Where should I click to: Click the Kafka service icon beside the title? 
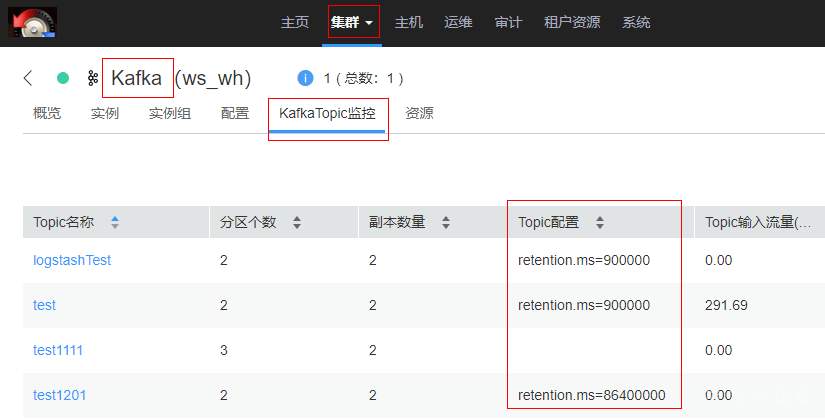click(93, 78)
